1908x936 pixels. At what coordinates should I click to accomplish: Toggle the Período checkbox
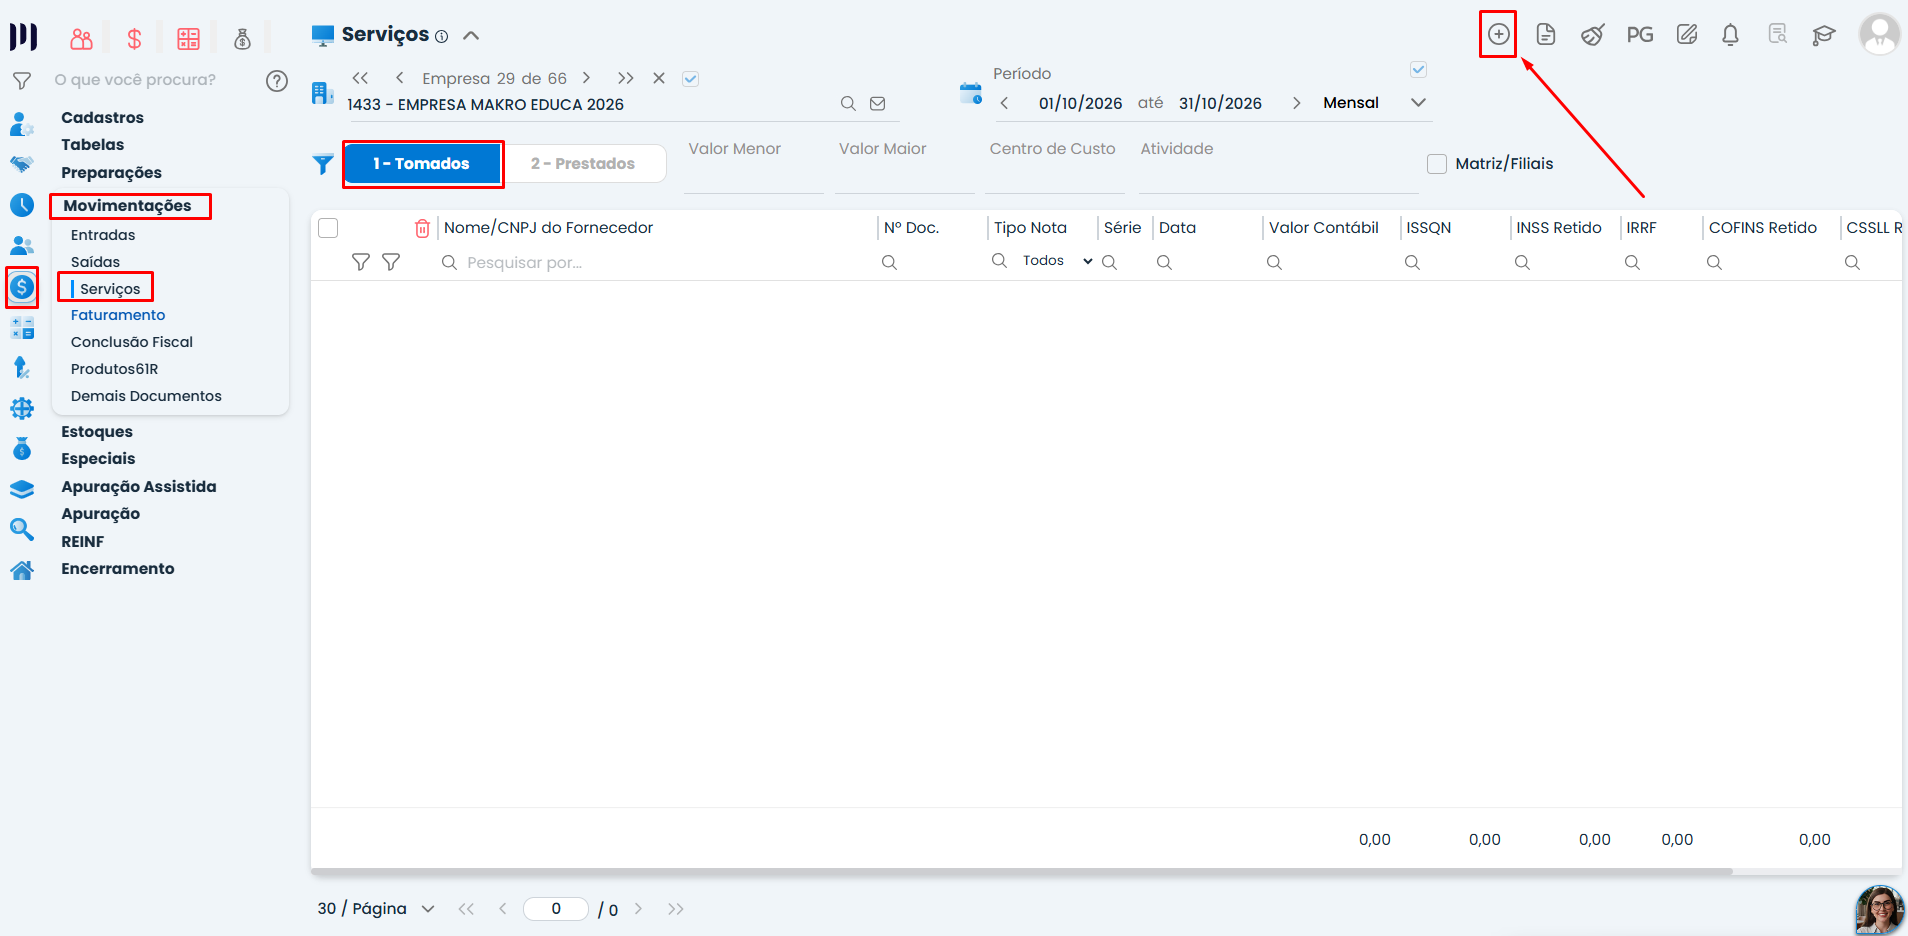pyautogui.click(x=1418, y=70)
